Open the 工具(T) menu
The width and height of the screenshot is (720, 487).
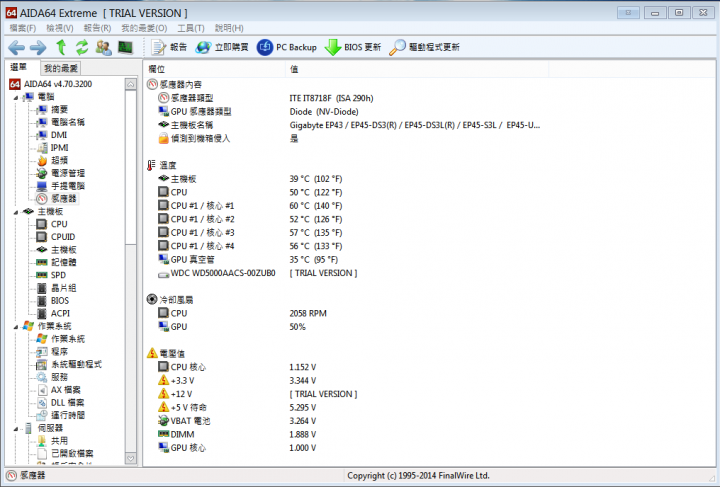pyautogui.click(x=191, y=28)
